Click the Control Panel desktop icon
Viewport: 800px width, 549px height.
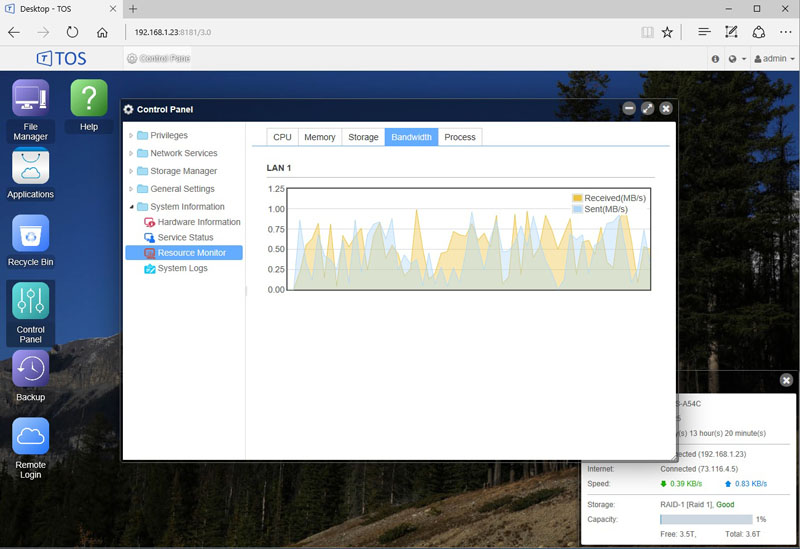(30, 302)
